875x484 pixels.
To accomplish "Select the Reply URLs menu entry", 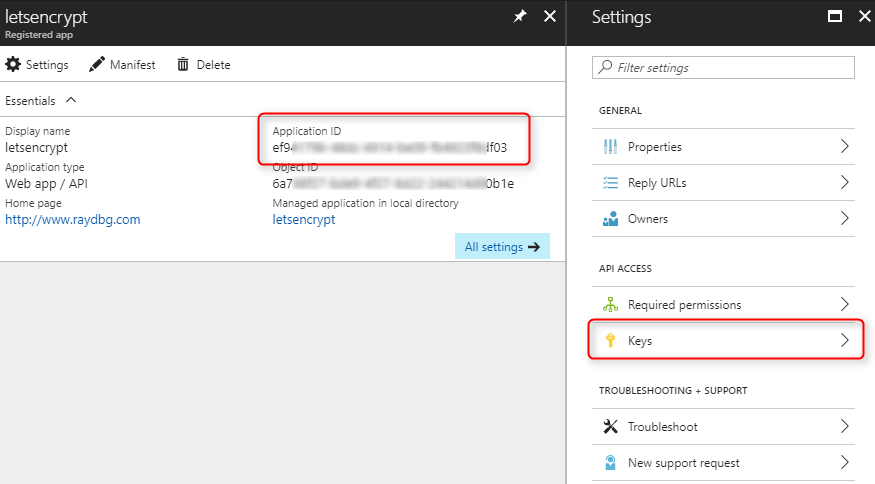I will pyautogui.click(x=656, y=183).
